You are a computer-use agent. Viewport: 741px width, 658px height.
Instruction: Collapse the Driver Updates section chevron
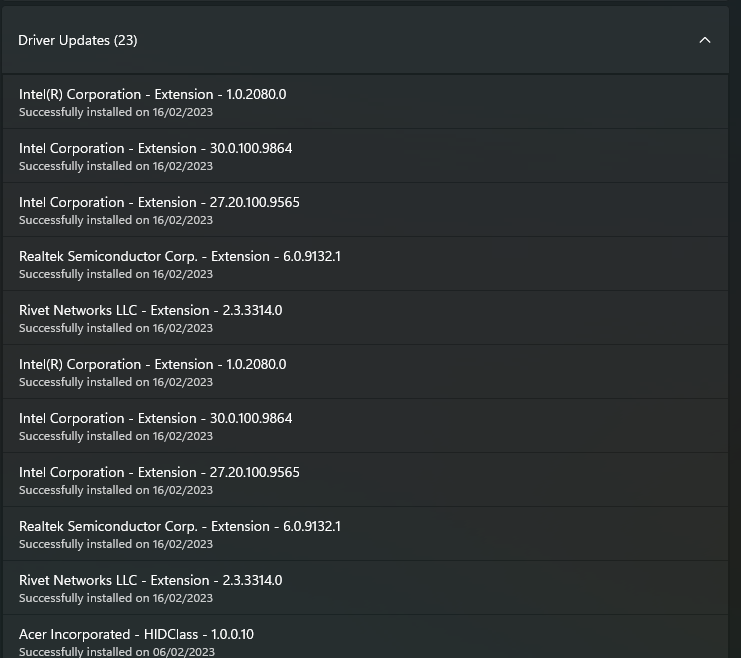705,40
